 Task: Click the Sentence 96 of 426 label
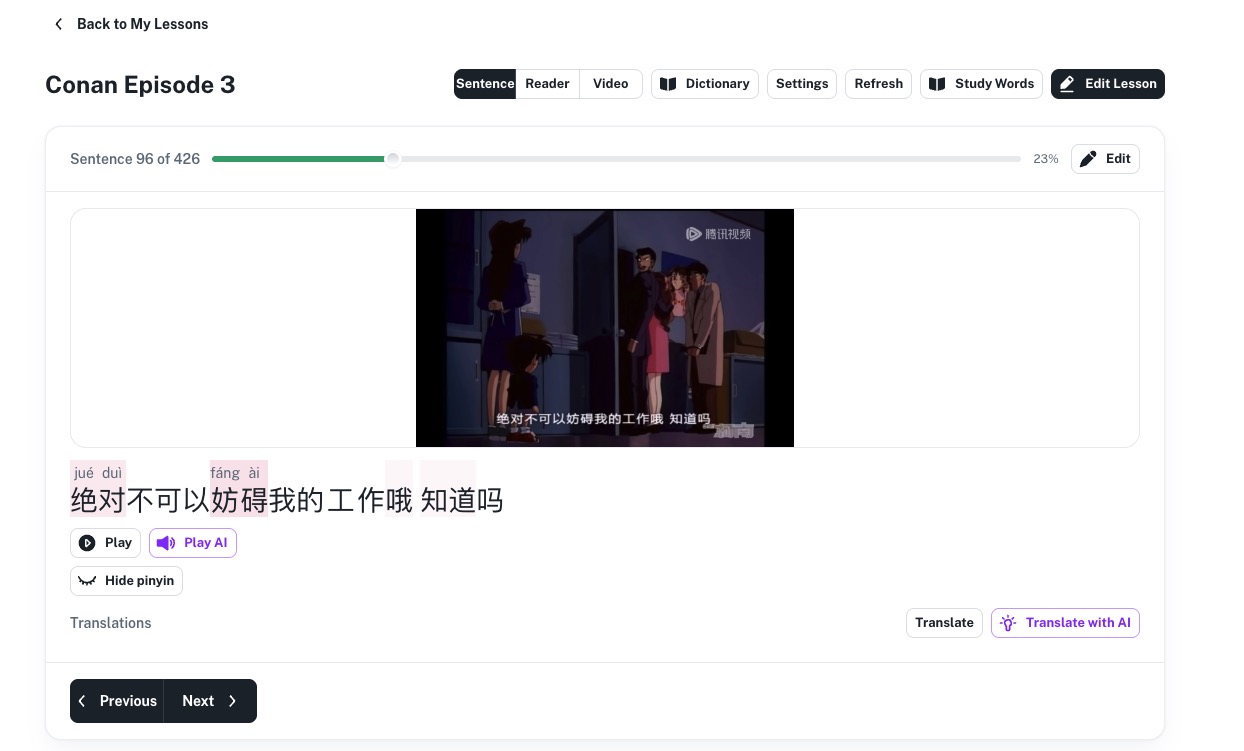click(135, 159)
